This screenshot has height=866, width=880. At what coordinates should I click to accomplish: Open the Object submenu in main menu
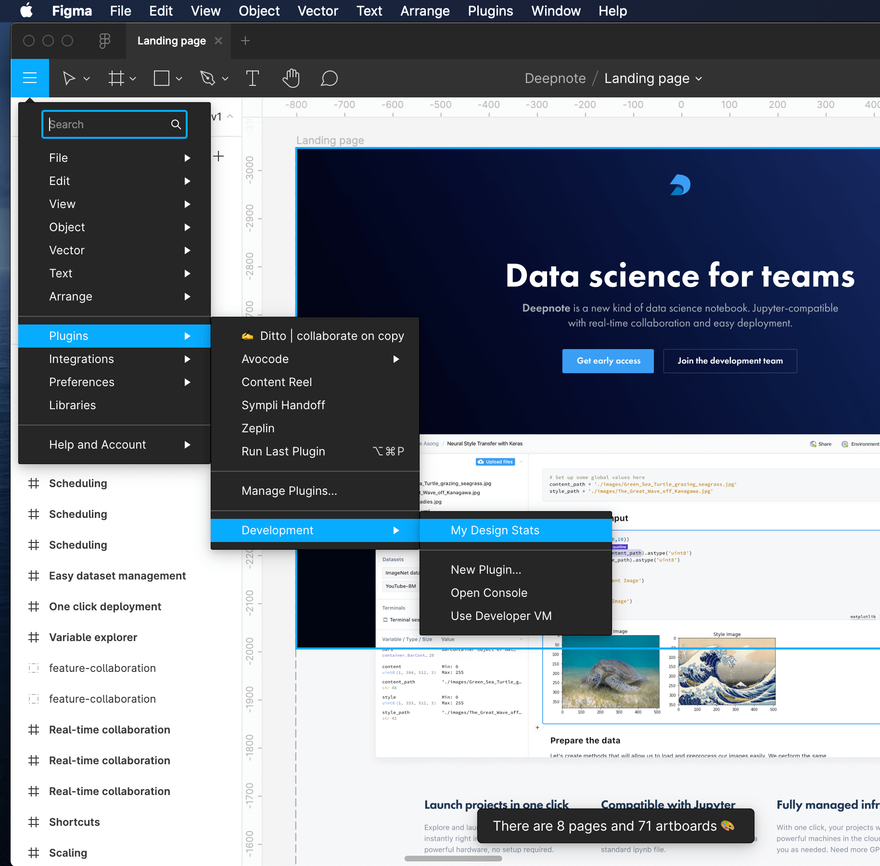pyautogui.click(x=114, y=227)
